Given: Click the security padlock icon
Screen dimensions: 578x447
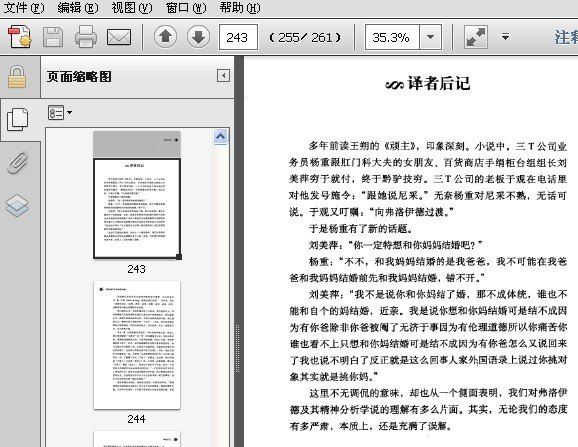Looking at the screenshot, I should coord(17,77).
